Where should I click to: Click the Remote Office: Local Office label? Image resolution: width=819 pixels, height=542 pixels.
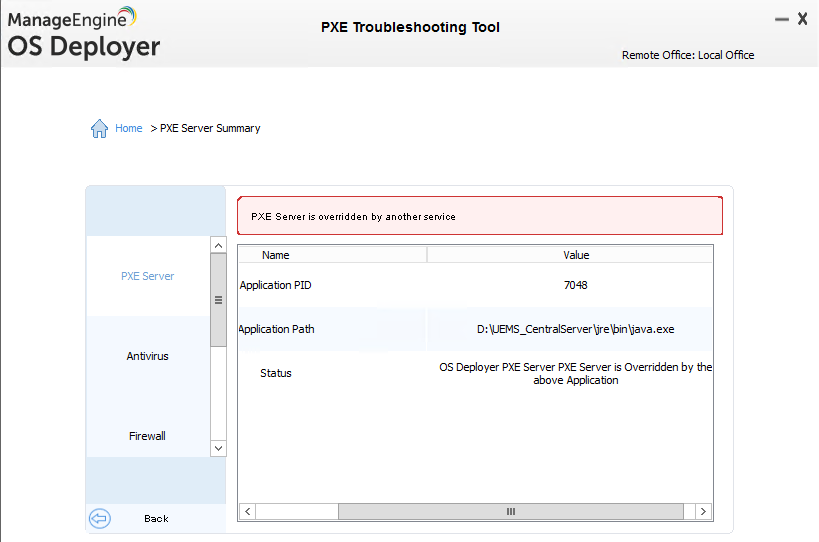(688, 55)
